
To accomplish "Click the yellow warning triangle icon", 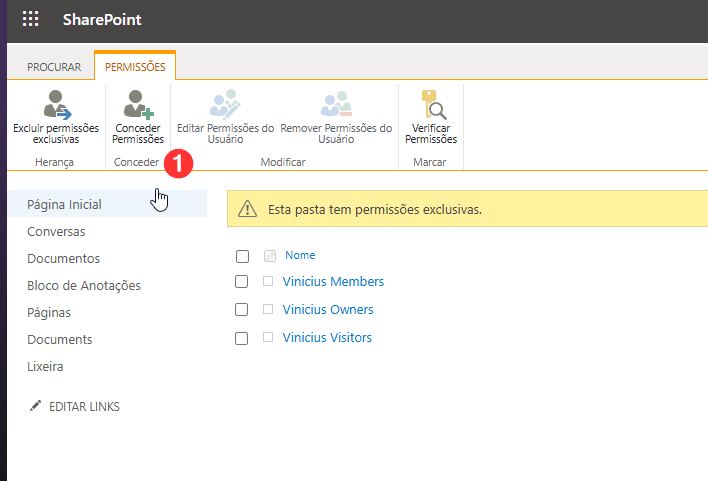I will (248, 210).
